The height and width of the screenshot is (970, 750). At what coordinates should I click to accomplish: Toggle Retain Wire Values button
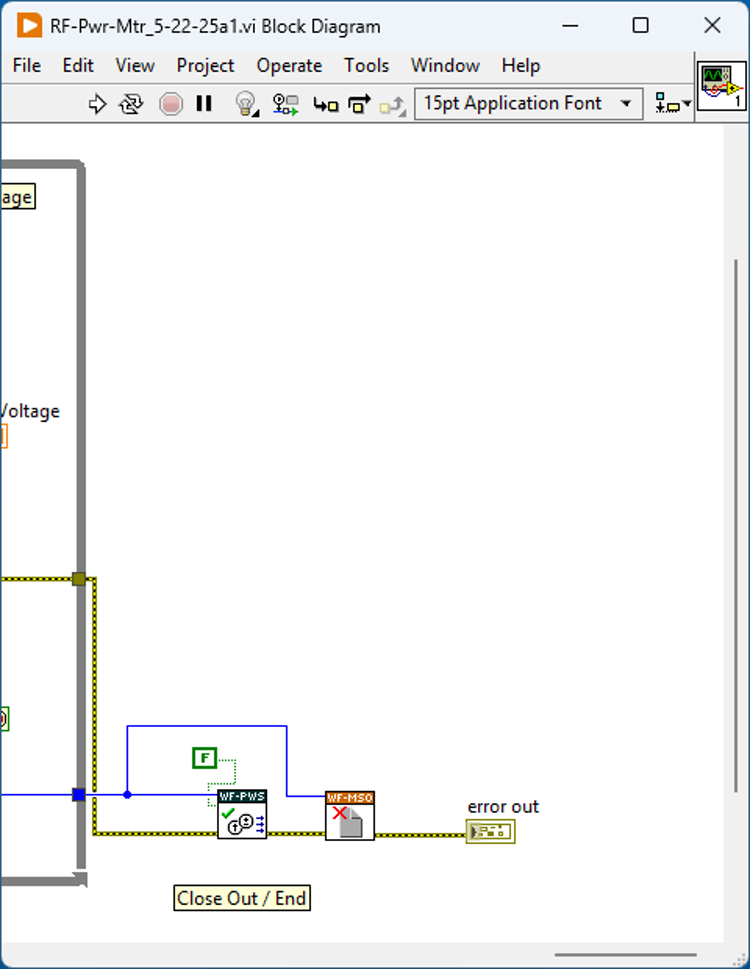point(286,104)
